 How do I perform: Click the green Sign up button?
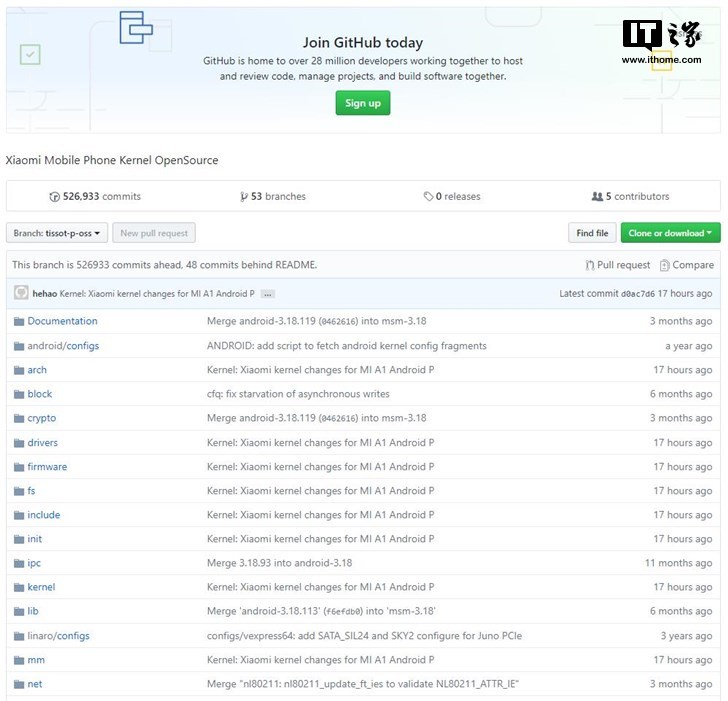click(363, 103)
